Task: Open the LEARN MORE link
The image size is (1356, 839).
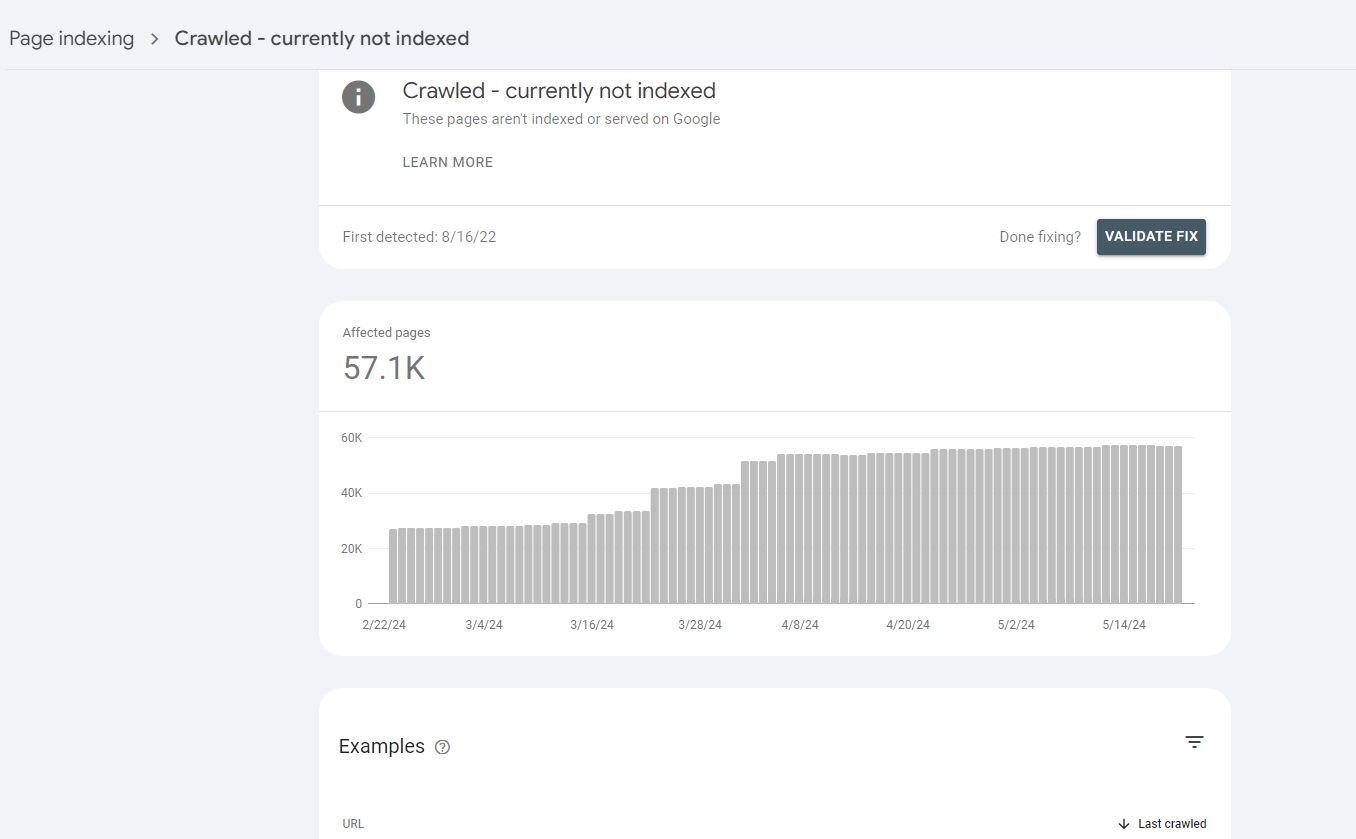Action: point(447,162)
